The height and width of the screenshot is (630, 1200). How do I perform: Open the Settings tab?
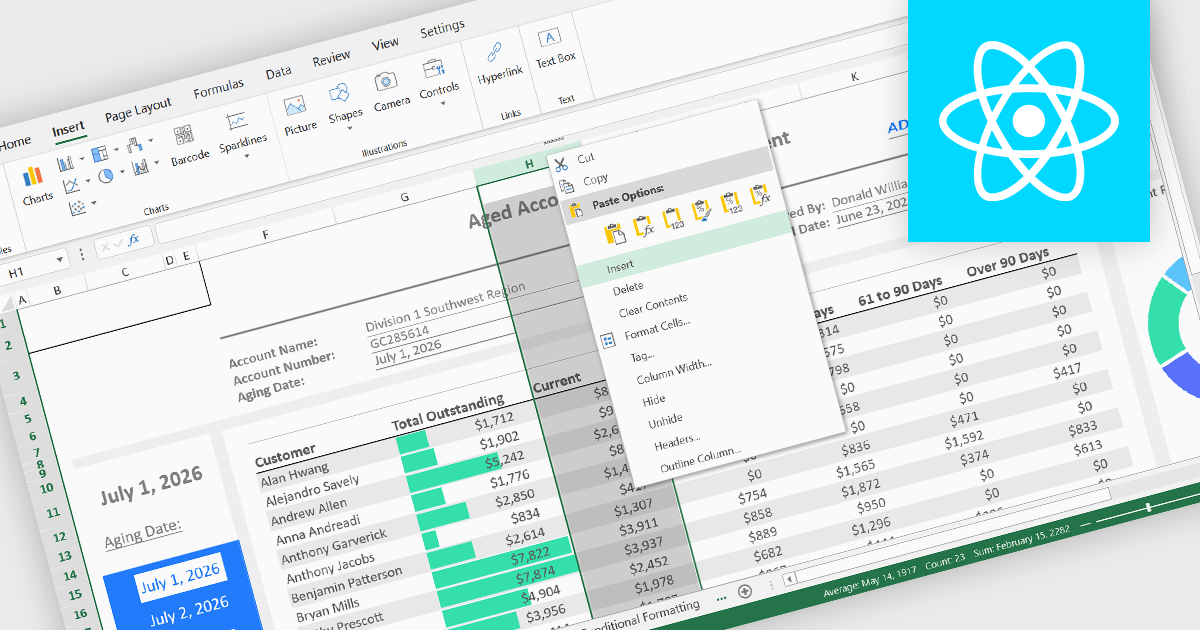[x=442, y=28]
